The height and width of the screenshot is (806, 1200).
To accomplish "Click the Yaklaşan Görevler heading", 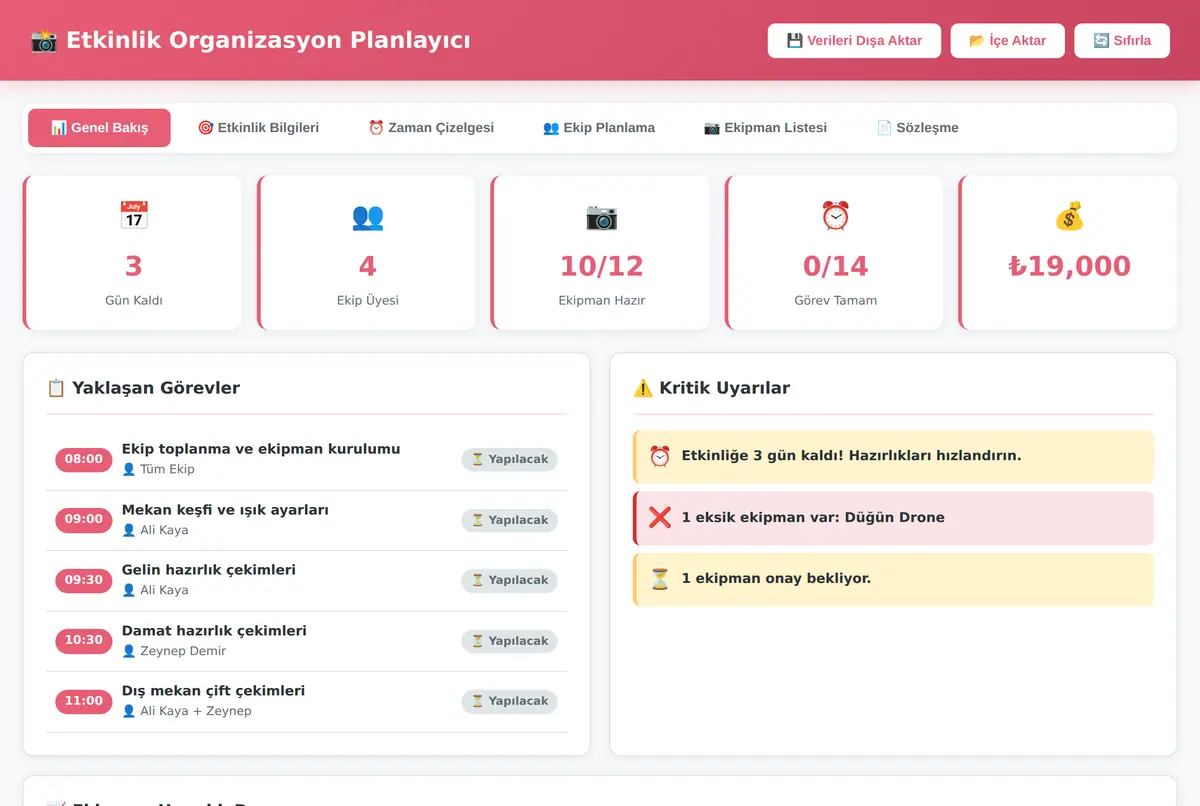I will coord(156,388).
